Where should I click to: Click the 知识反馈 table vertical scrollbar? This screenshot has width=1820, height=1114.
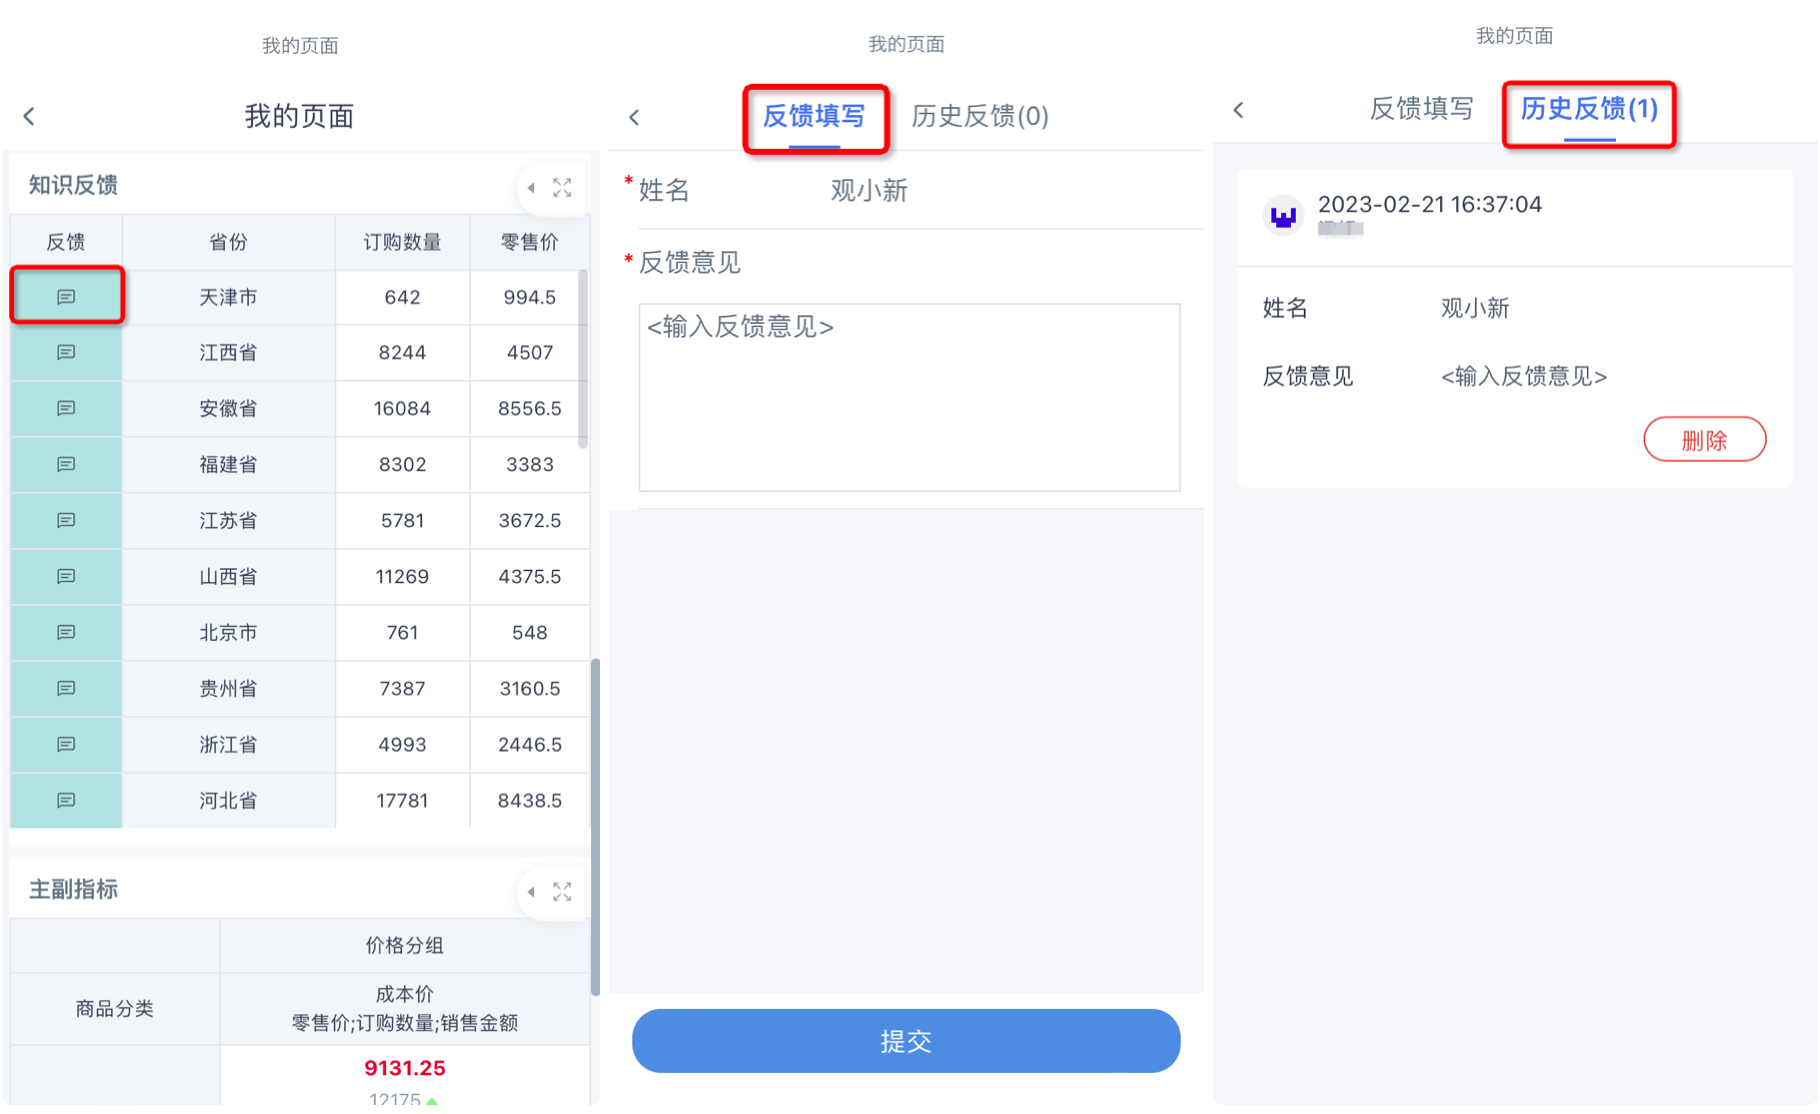click(x=583, y=360)
